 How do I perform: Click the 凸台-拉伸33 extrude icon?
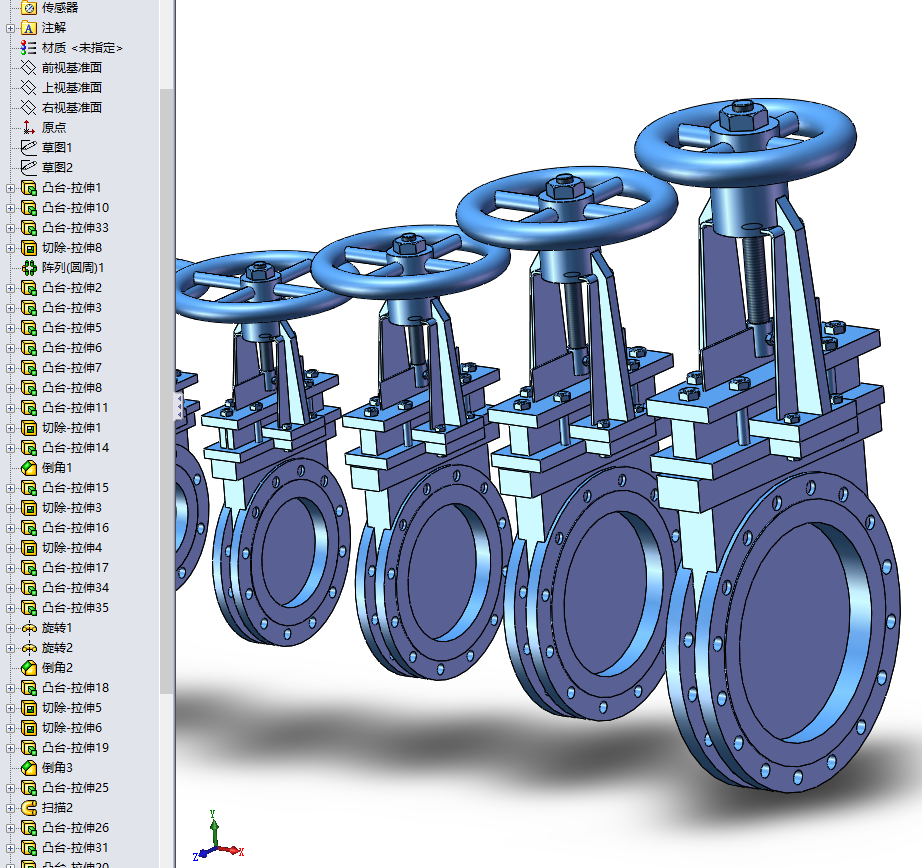(x=28, y=228)
